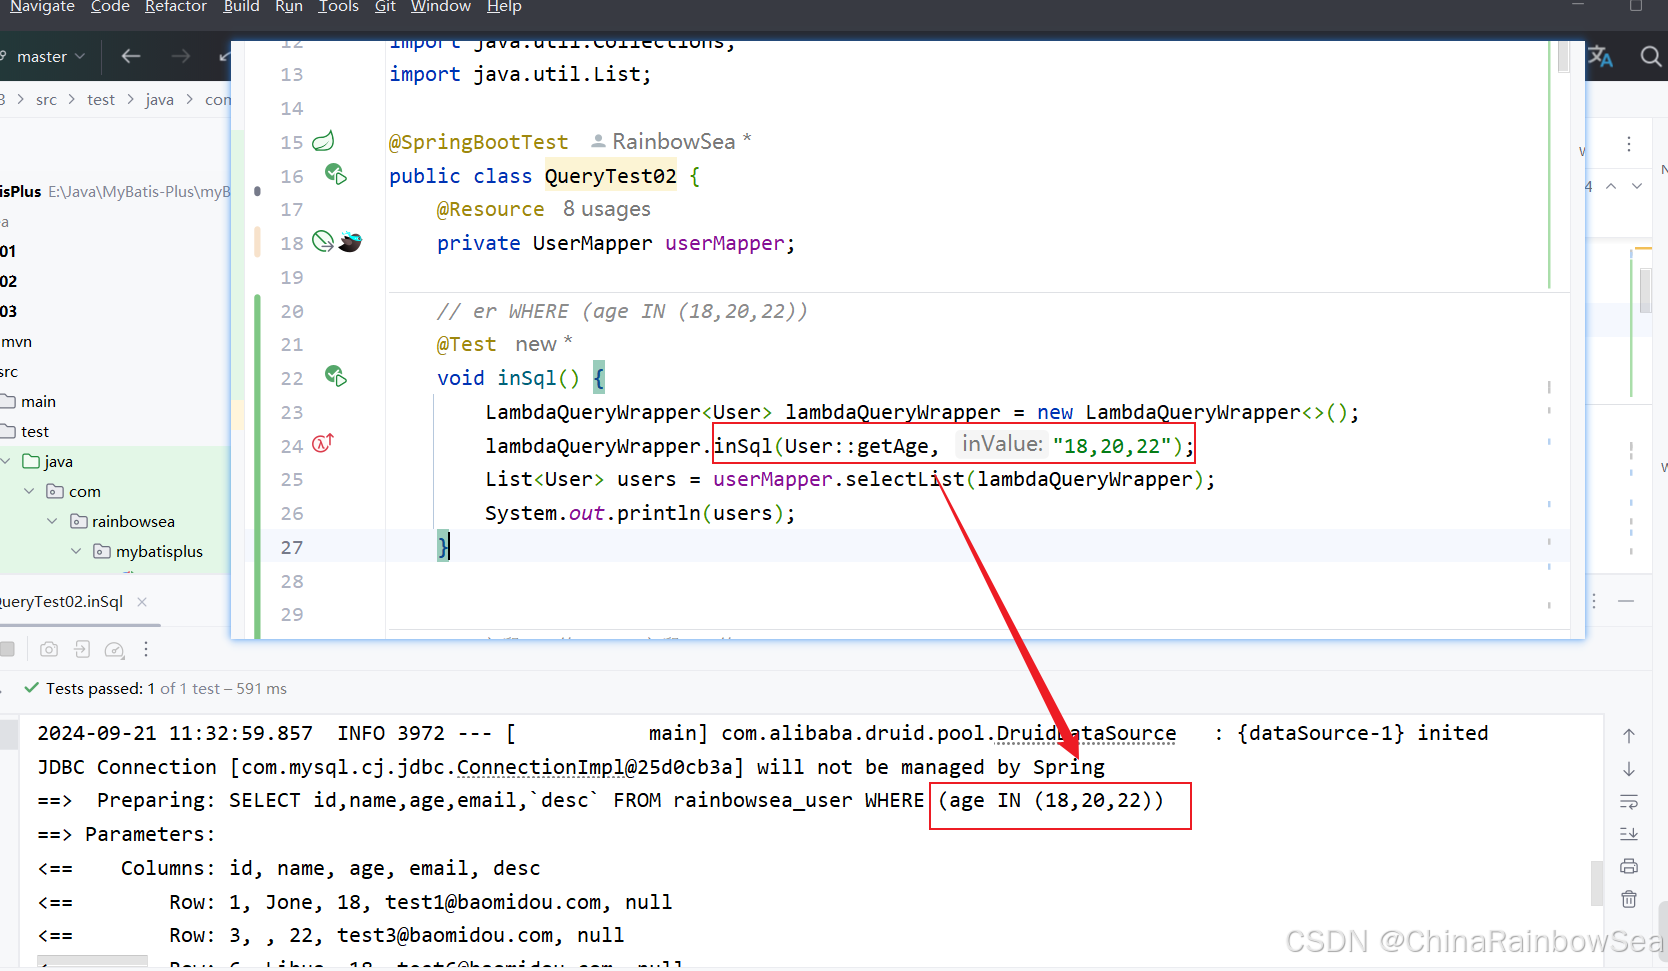Screen dimensions: 1668x971
Task: Select the mvn item in project tree
Action: pyautogui.click(x=17, y=341)
